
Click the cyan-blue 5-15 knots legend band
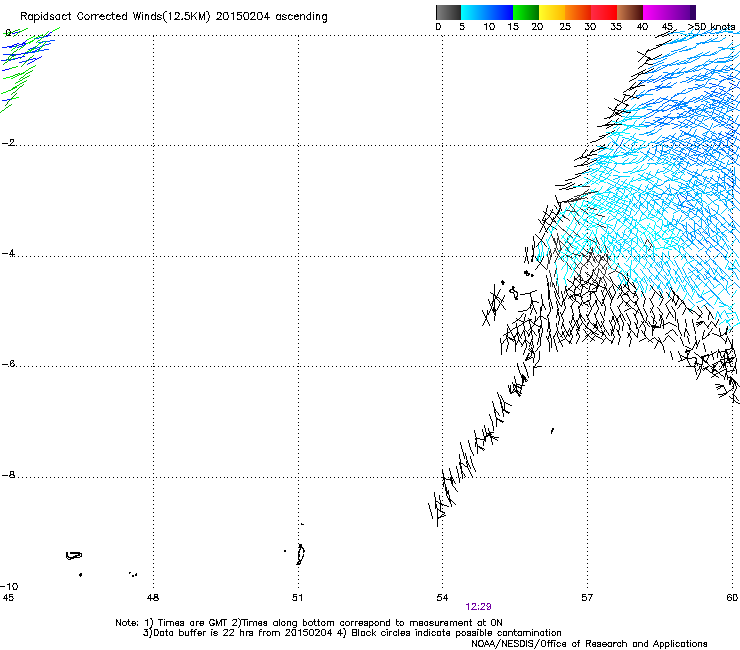click(x=487, y=12)
